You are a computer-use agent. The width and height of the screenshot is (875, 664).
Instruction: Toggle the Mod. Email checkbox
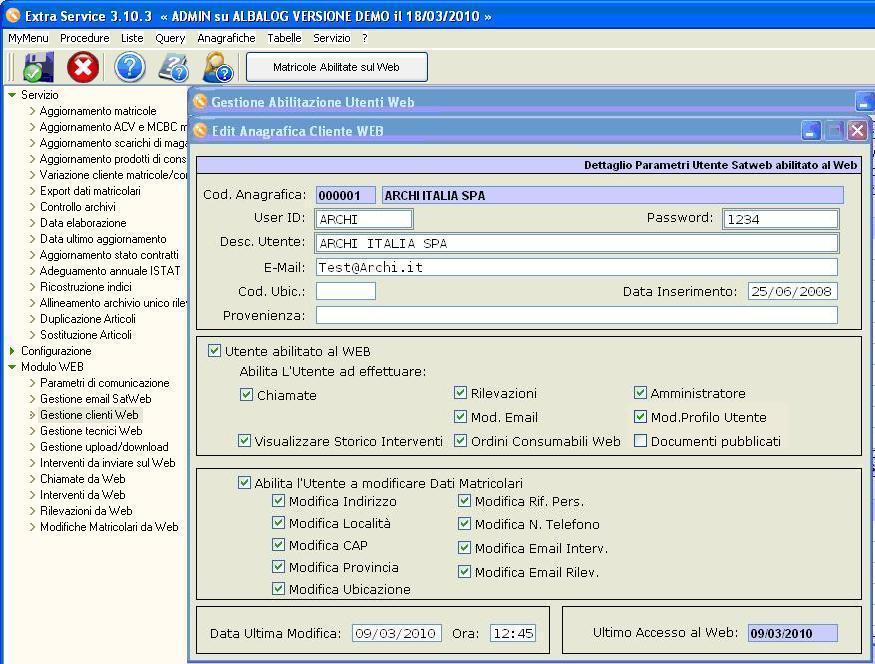460,417
